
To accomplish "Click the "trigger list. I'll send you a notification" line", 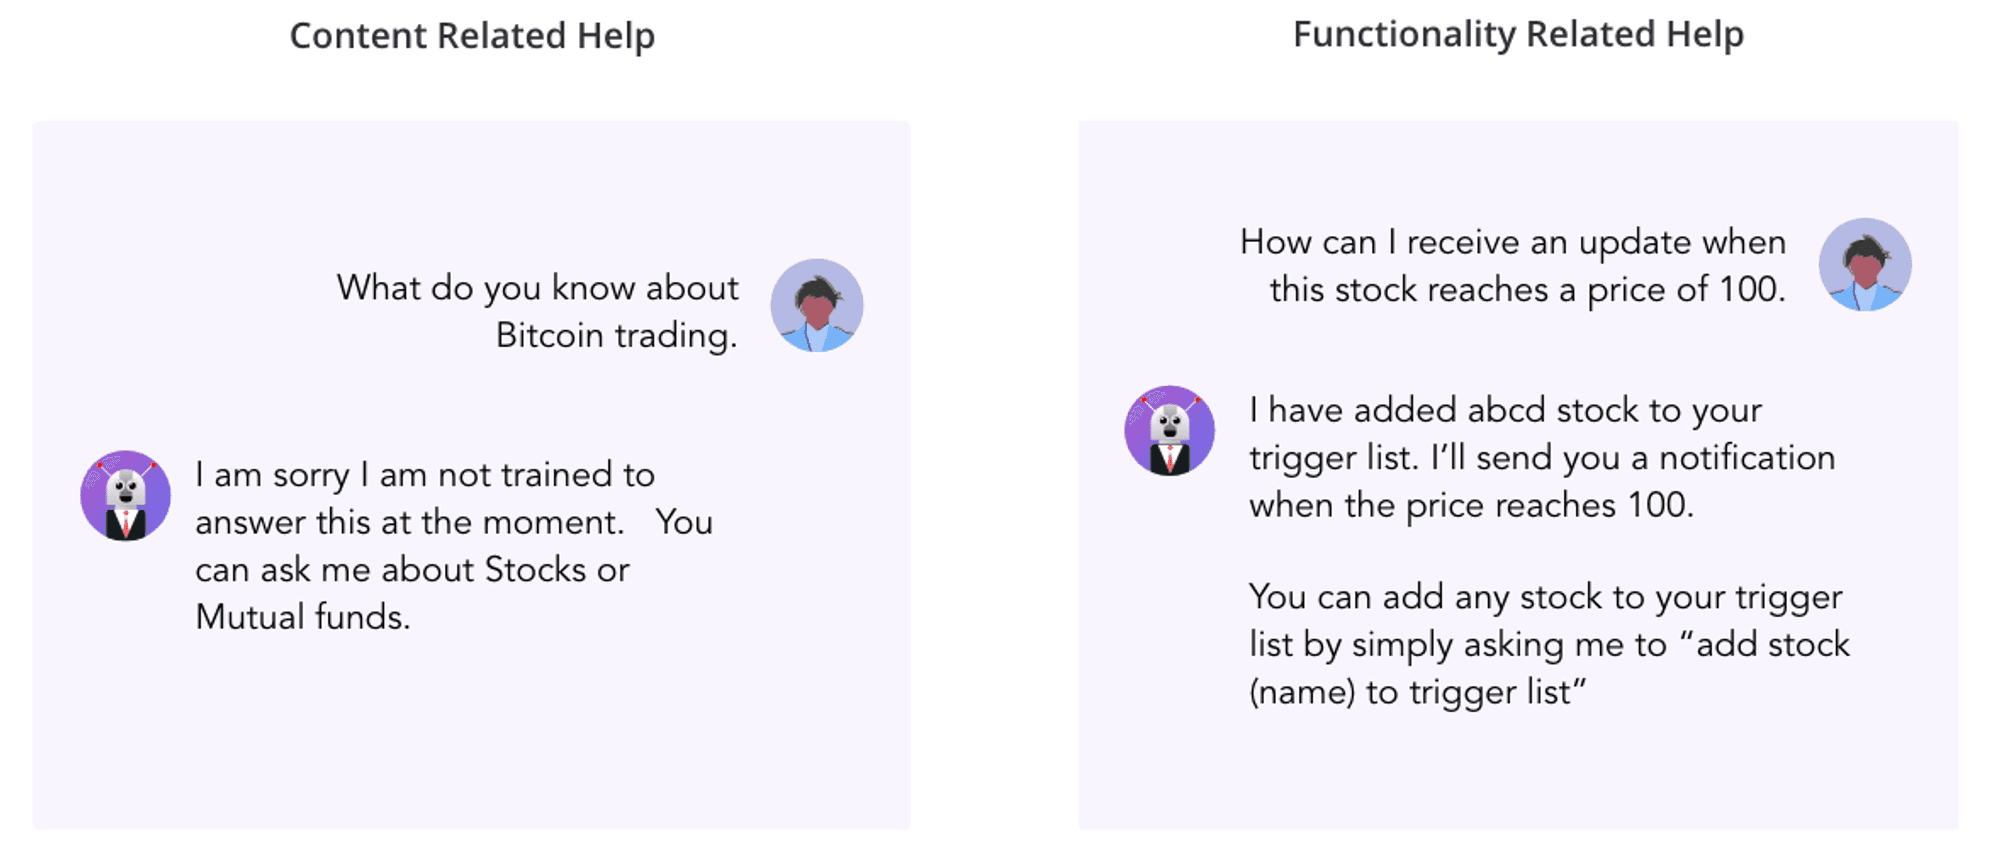I will (x=1541, y=458).
